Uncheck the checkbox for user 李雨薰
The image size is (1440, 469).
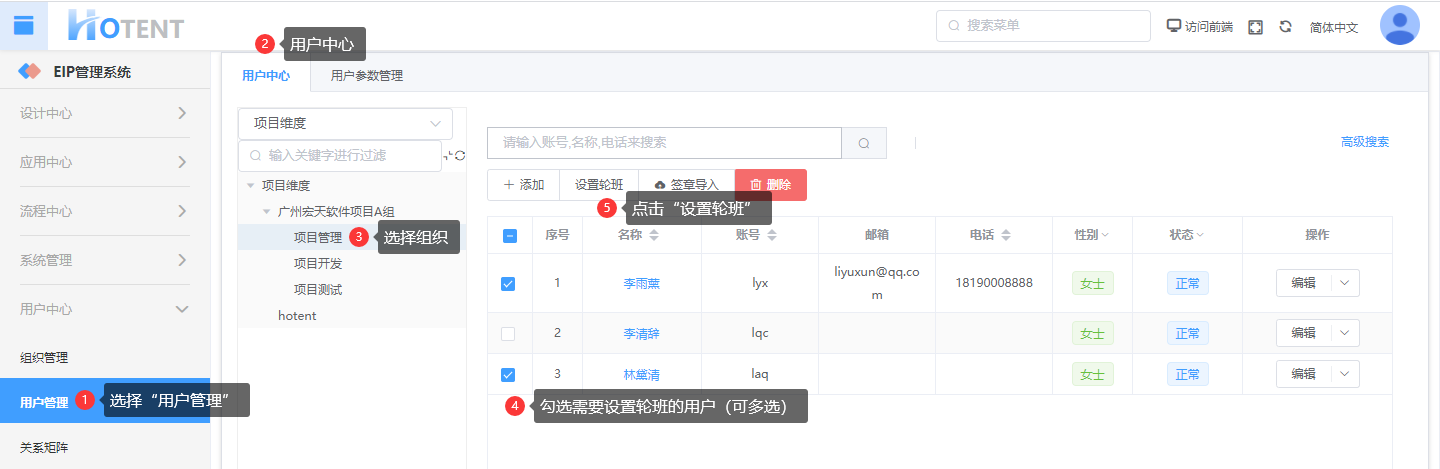[x=508, y=284]
